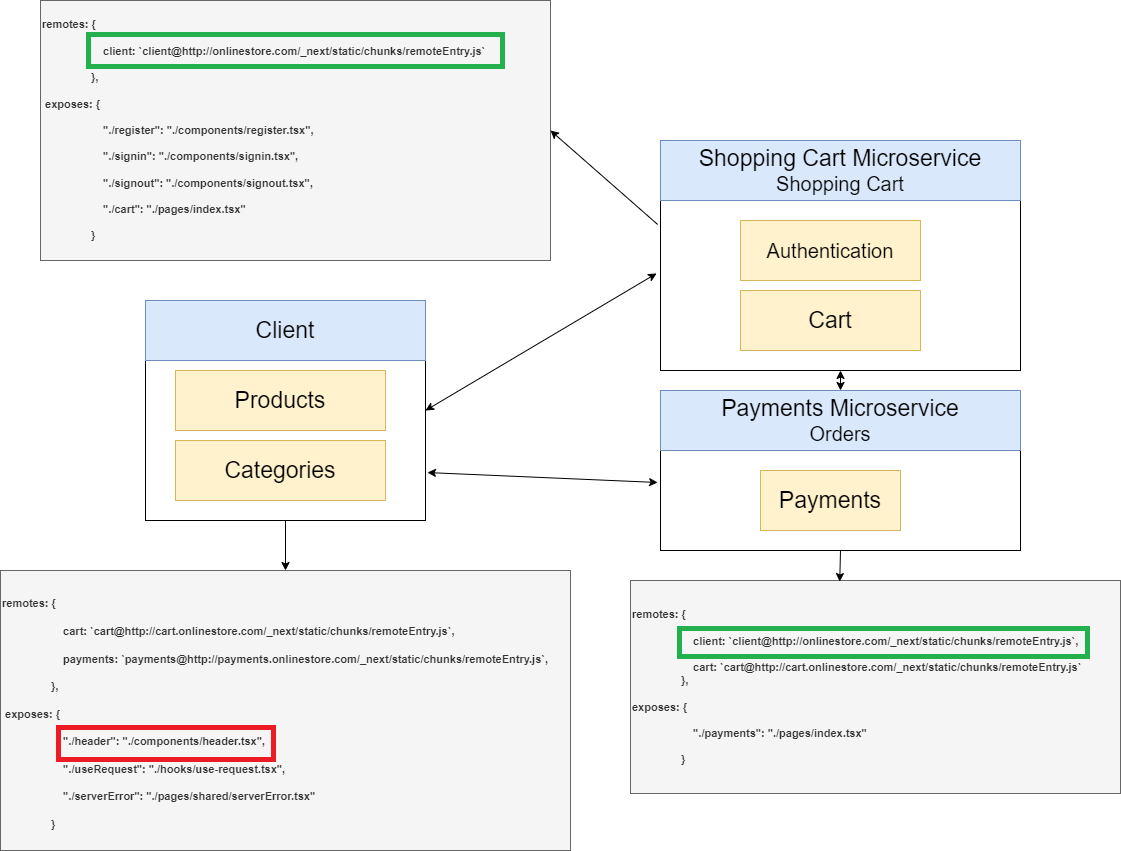Select the ./payments pages/index.tsx expose line
The image size is (1121, 851).
(779, 734)
